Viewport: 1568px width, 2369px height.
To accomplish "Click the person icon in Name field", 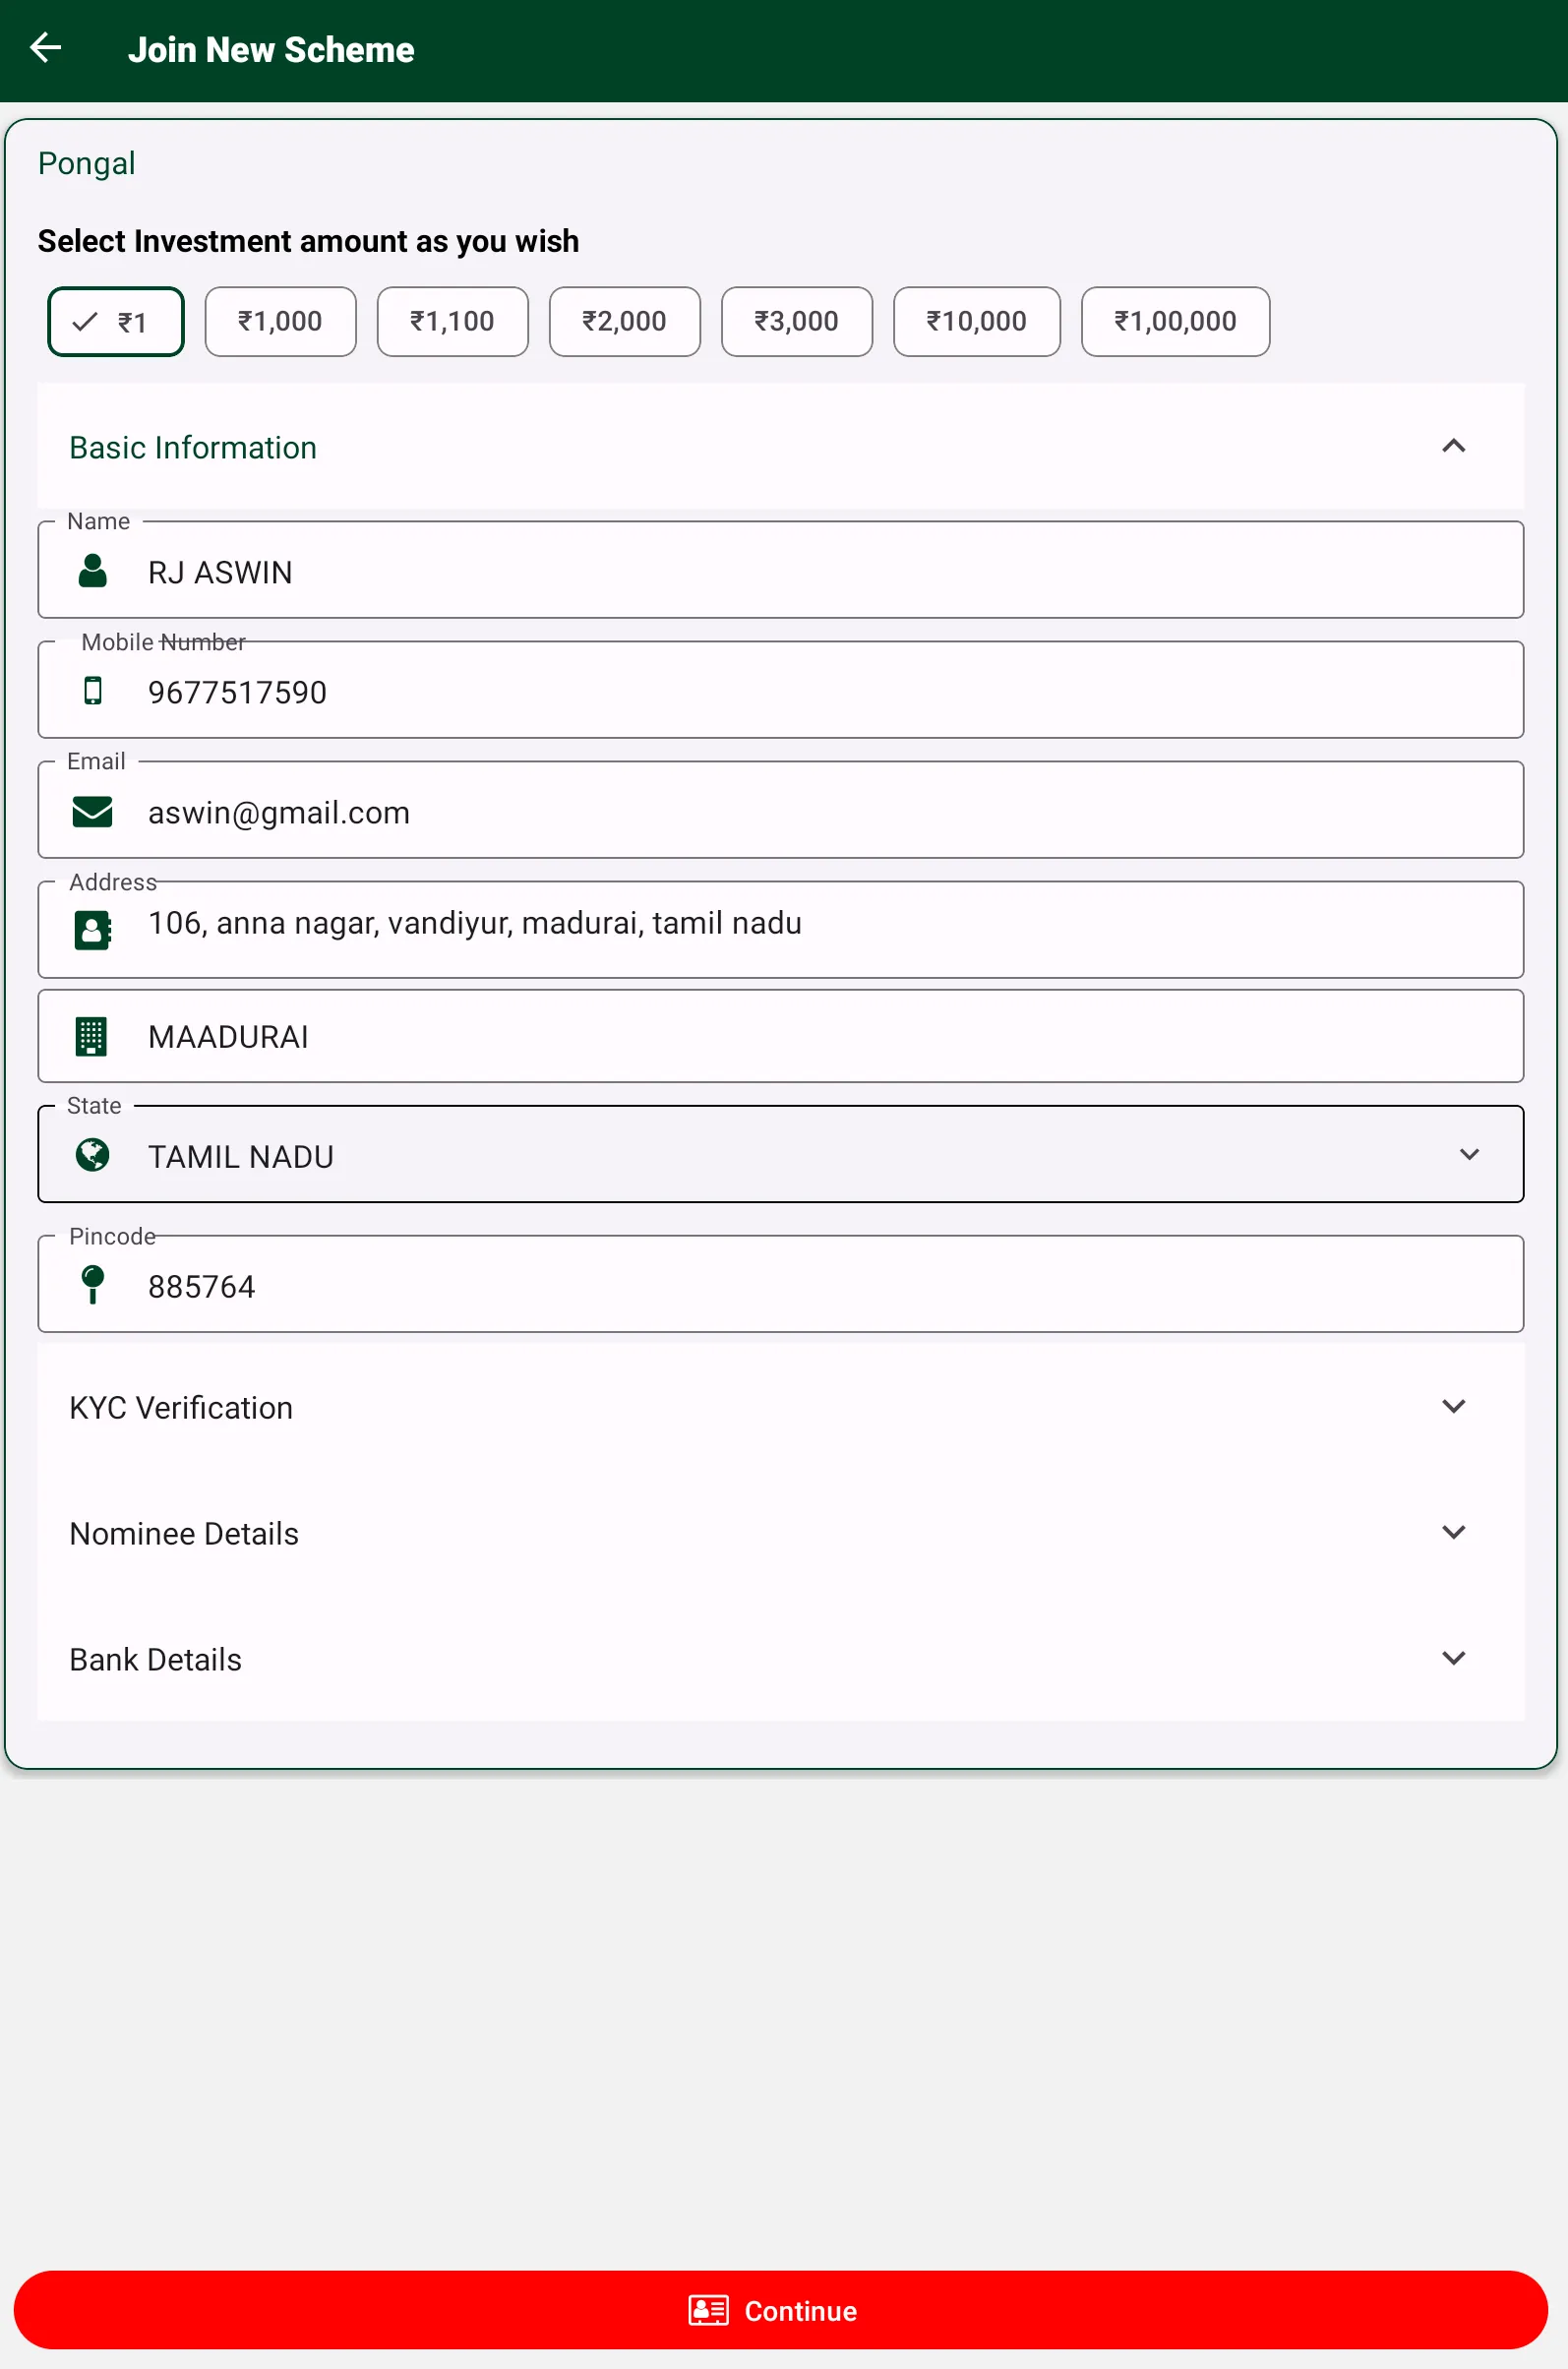I will (92, 571).
